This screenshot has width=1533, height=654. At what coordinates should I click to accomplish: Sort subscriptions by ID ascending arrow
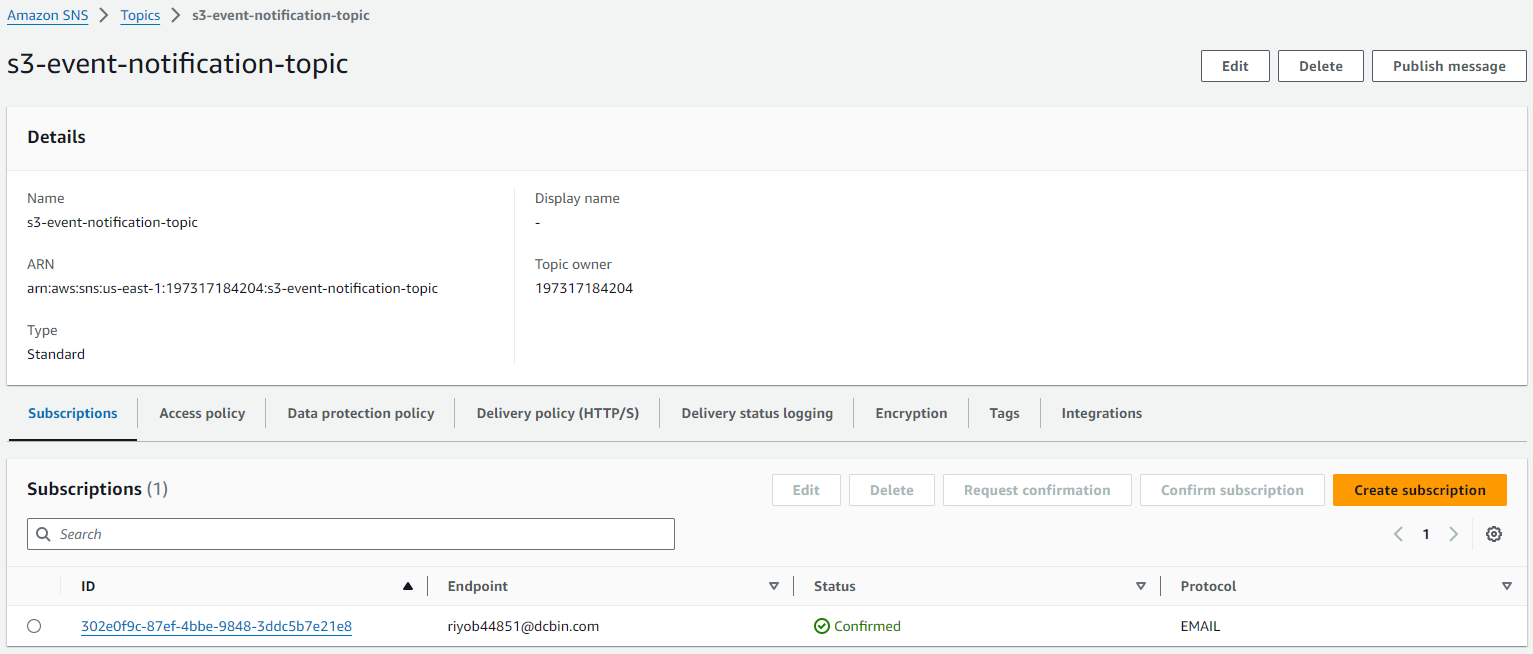(408, 586)
